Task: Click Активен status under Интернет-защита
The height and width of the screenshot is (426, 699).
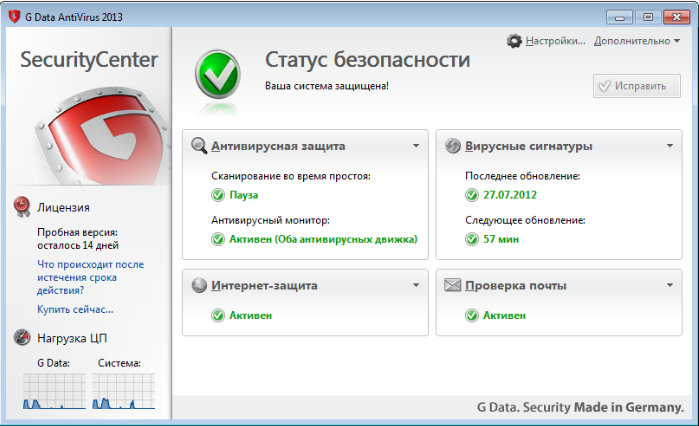Action: 251,315
